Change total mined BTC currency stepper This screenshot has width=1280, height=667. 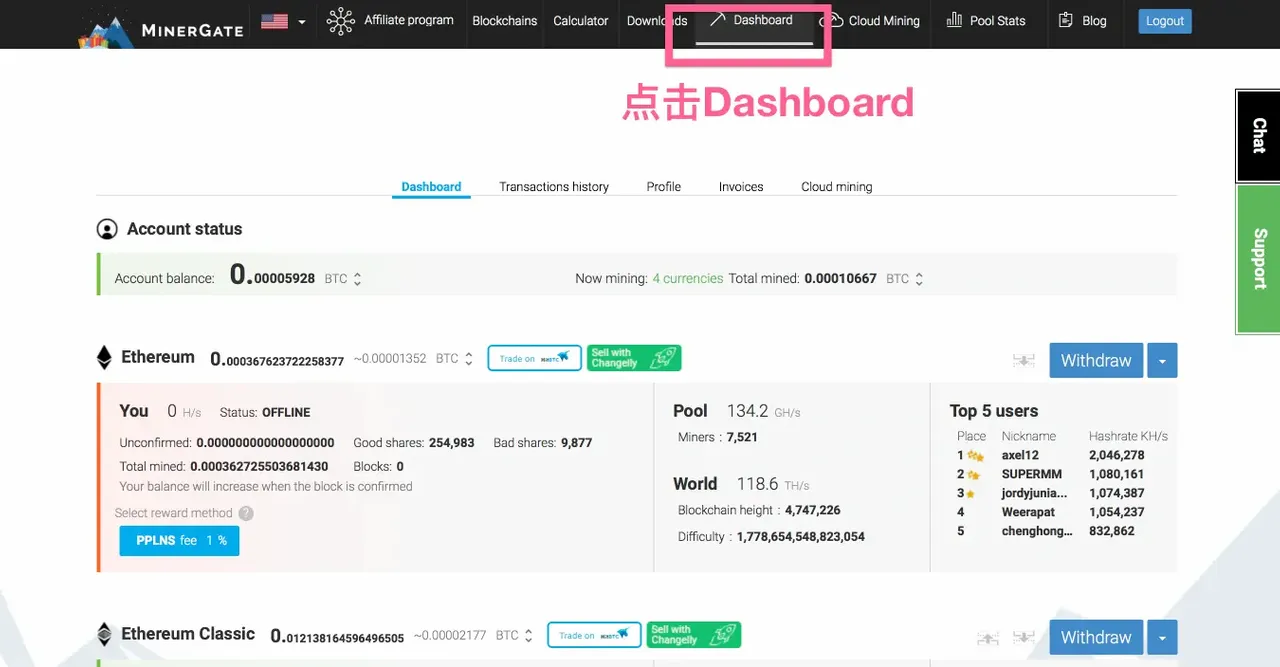tap(919, 279)
